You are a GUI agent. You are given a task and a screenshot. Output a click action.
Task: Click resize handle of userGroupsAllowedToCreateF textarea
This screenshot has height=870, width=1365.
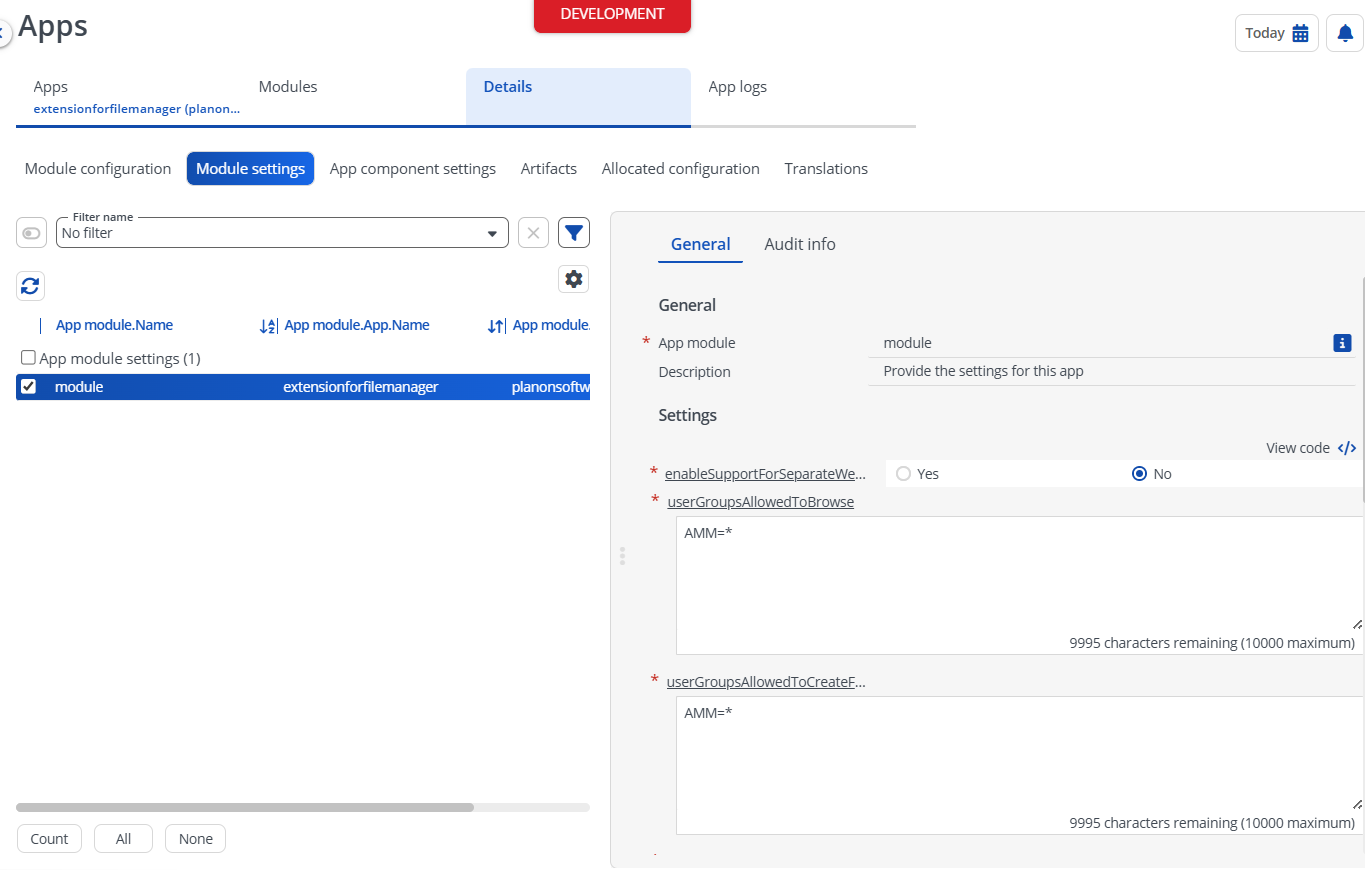click(x=1357, y=804)
